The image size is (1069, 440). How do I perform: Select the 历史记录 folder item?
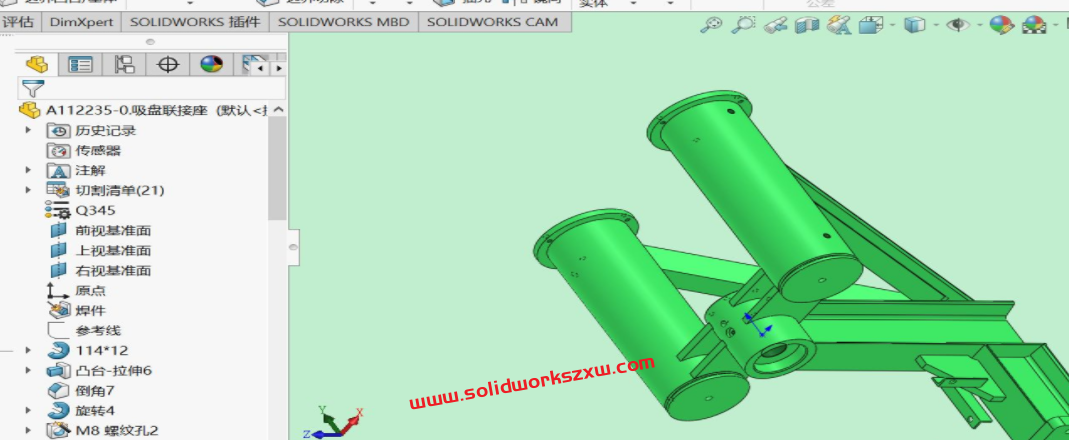coord(106,130)
